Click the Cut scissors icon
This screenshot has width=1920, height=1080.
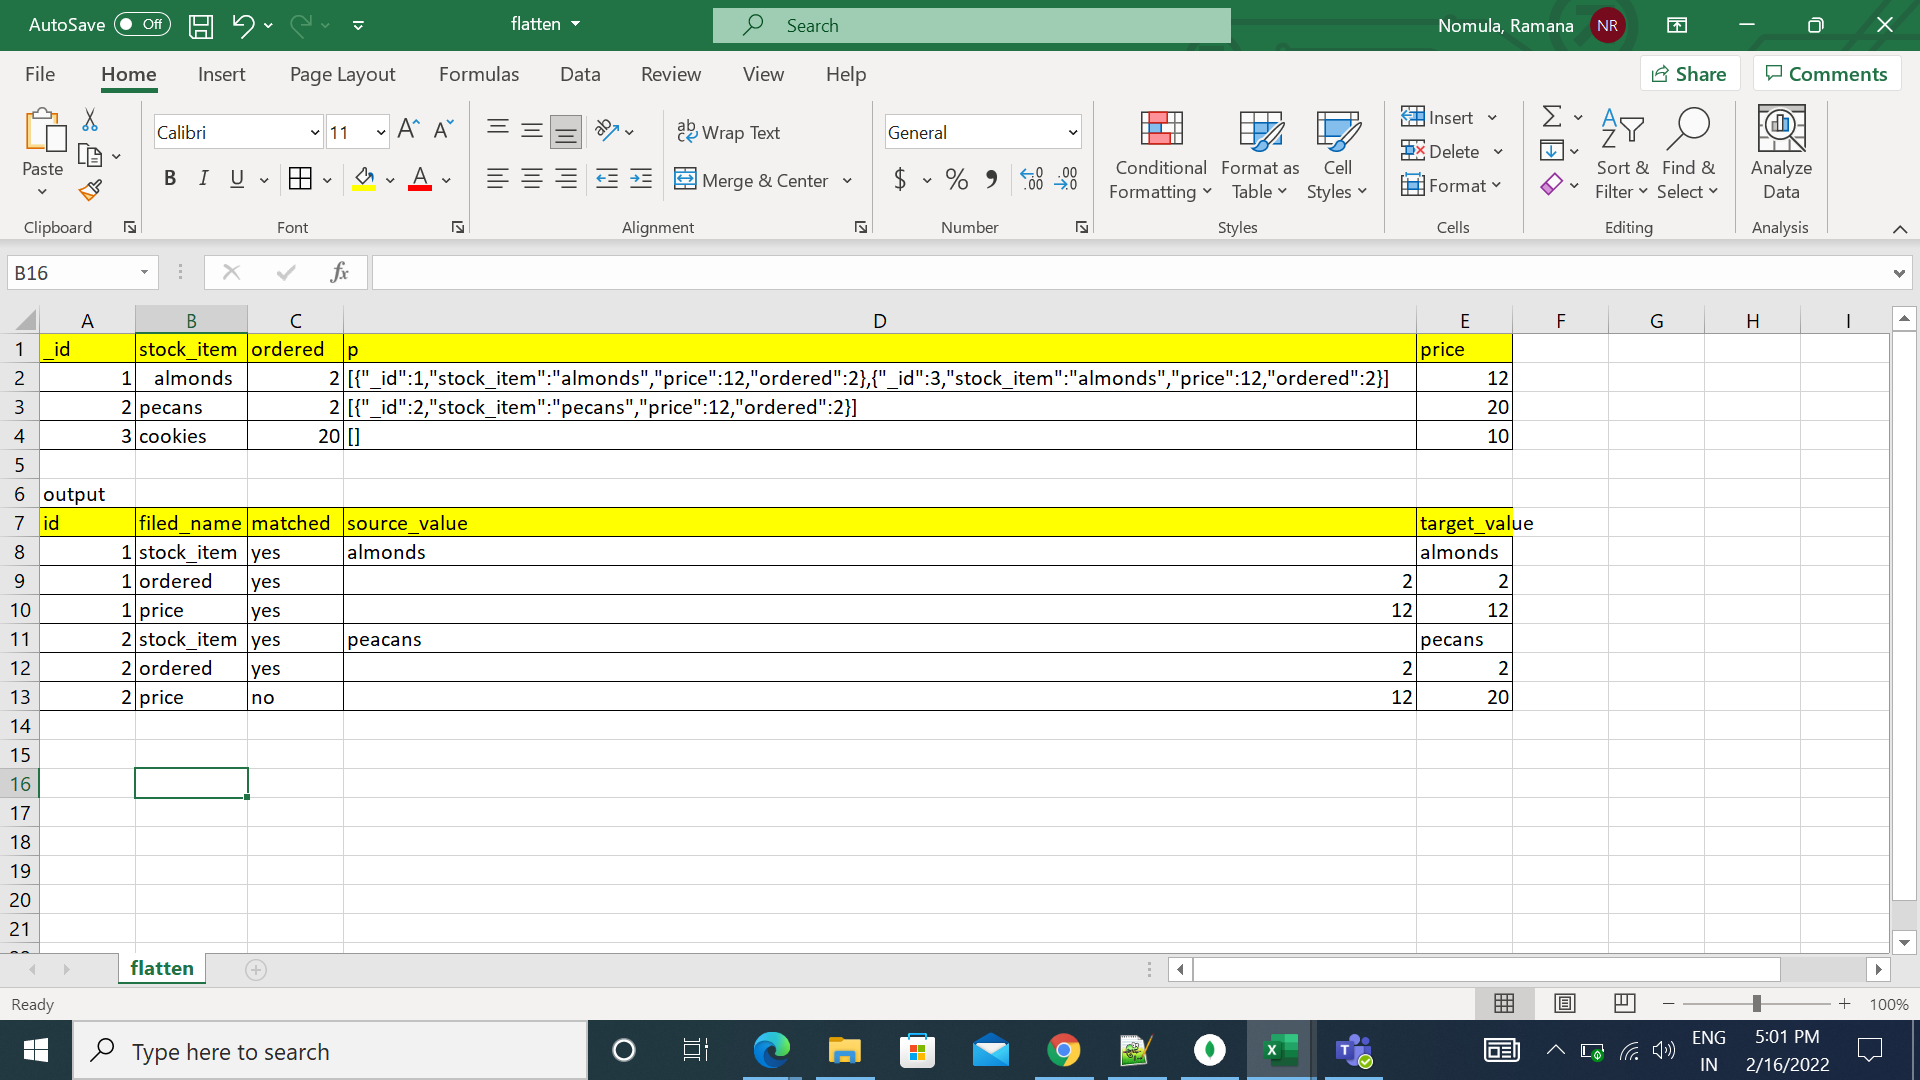(90, 120)
